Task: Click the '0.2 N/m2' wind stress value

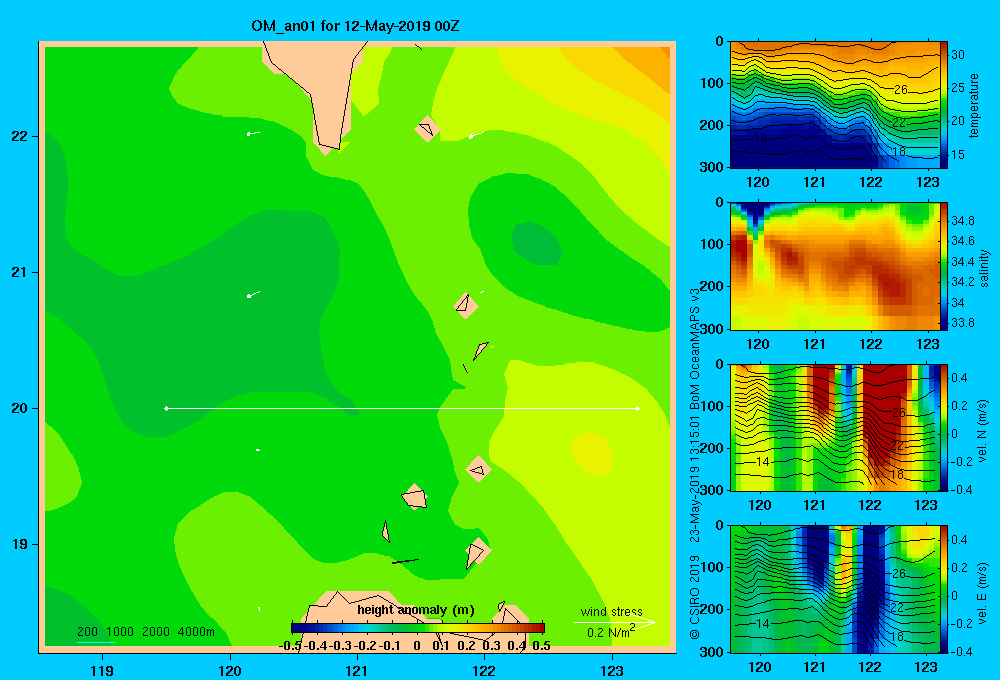Action: click(x=611, y=632)
